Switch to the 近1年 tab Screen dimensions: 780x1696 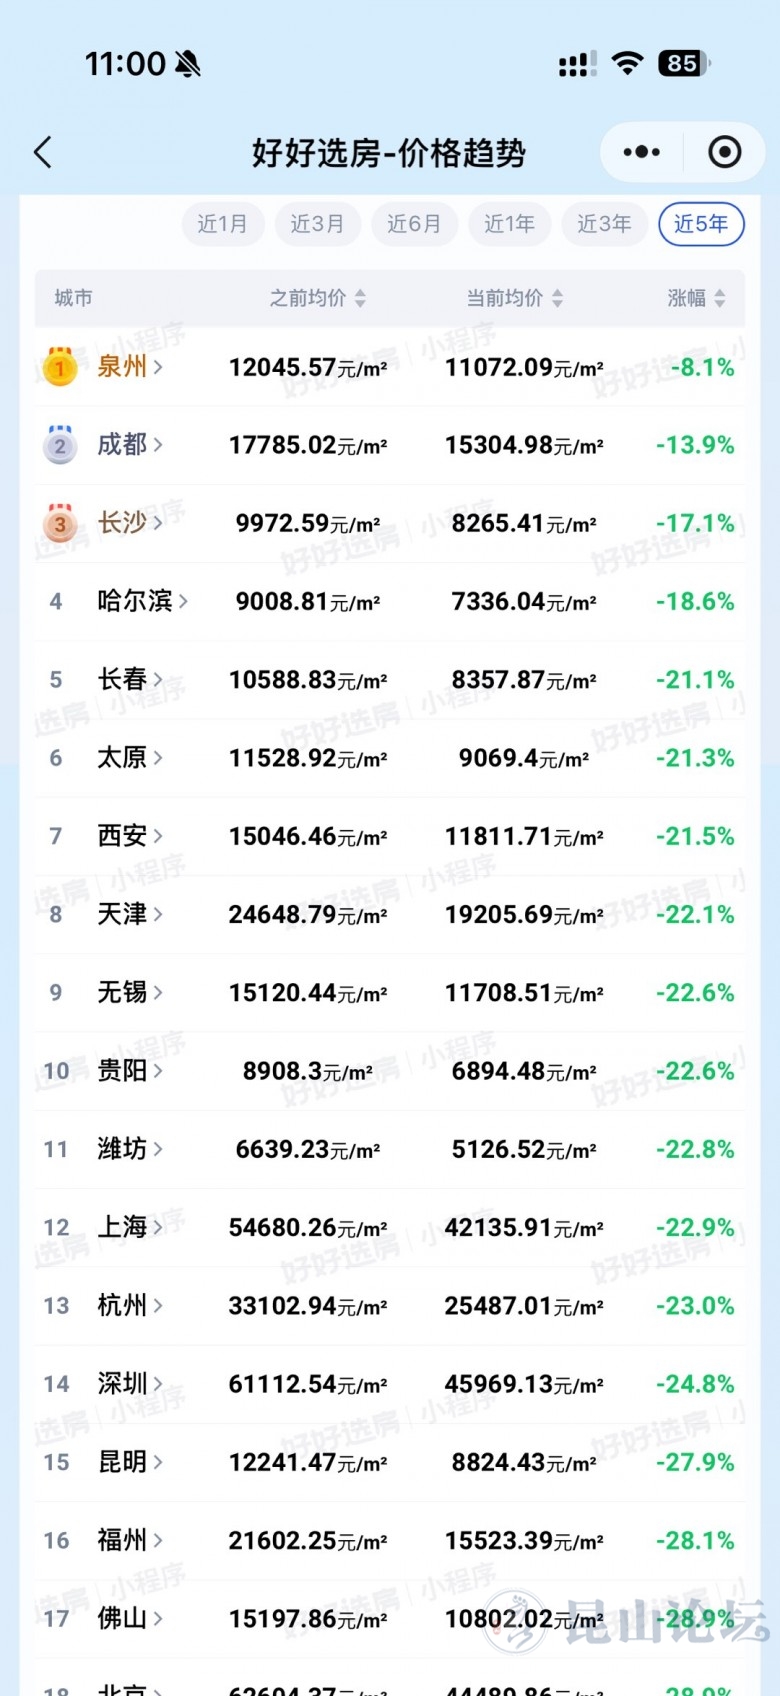[x=509, y=224]
